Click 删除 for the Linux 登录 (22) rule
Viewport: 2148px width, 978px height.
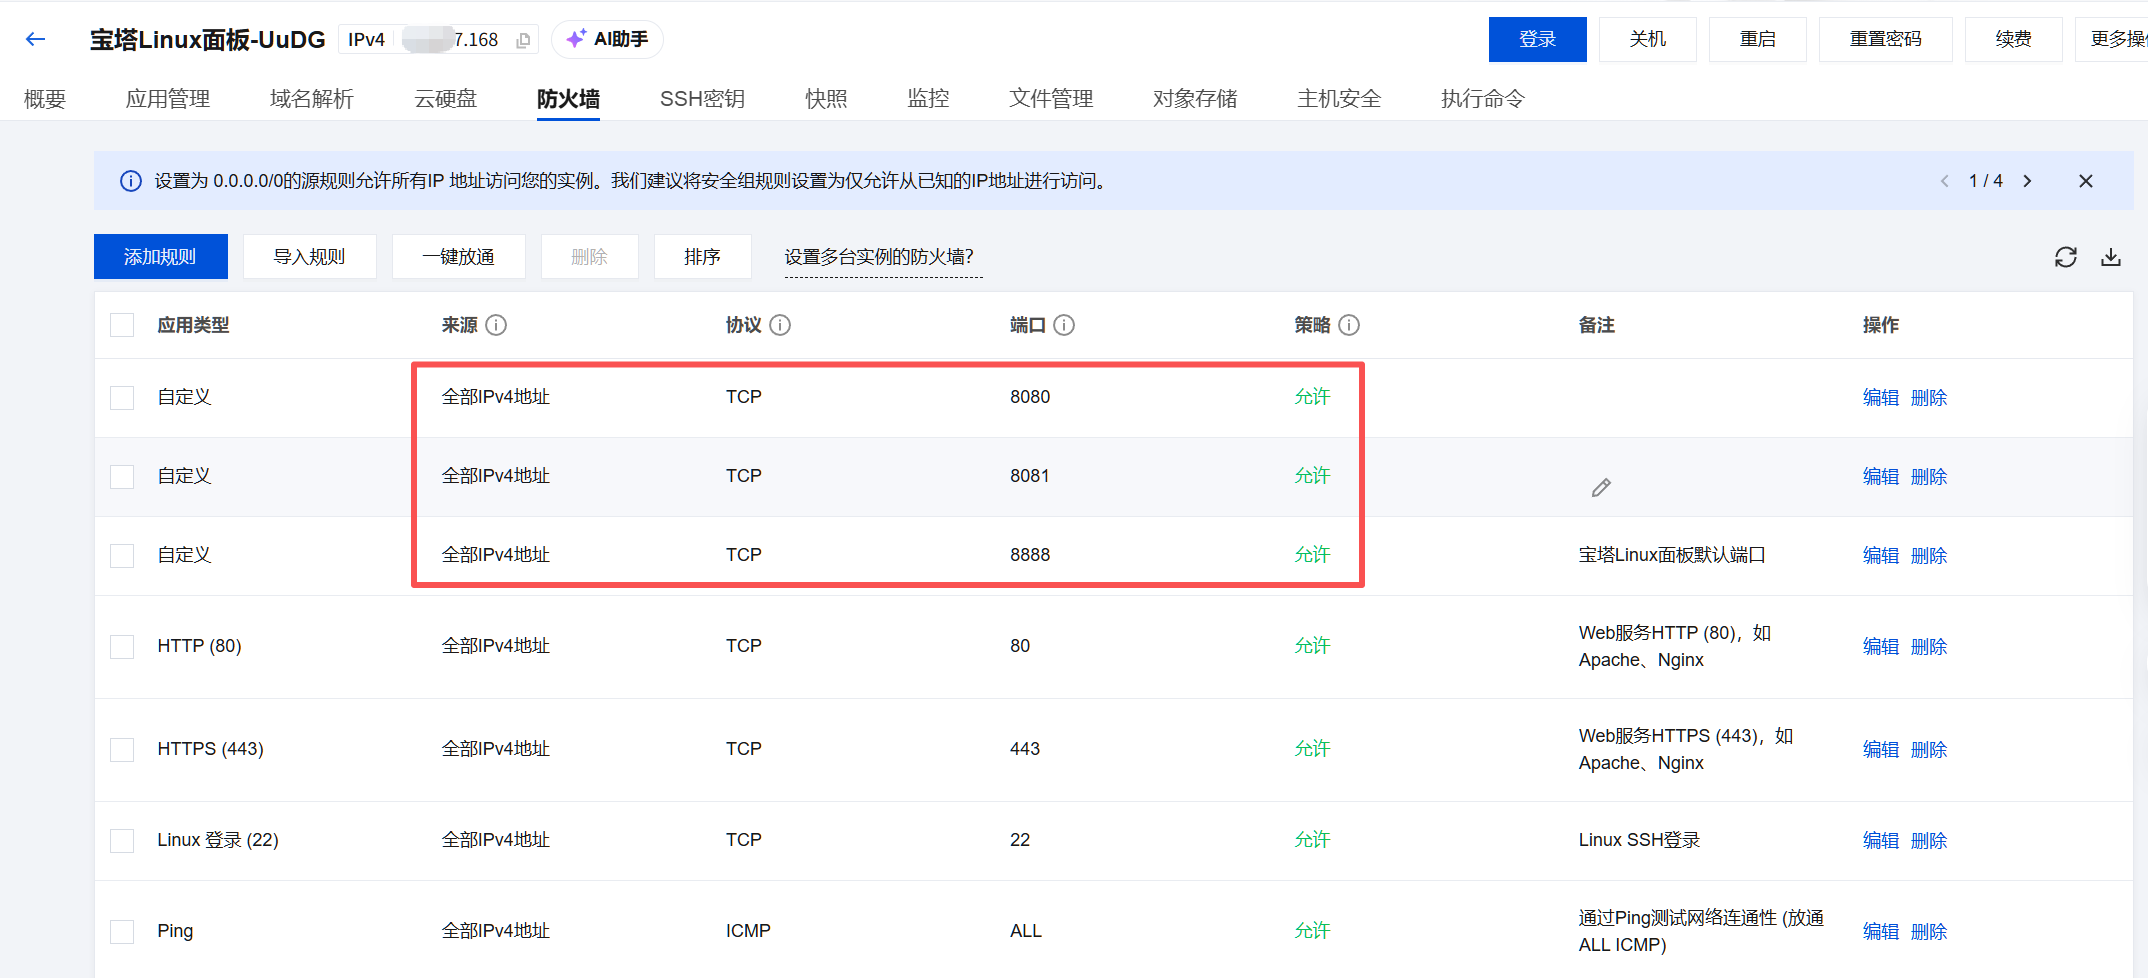(x=1929, y=841)
